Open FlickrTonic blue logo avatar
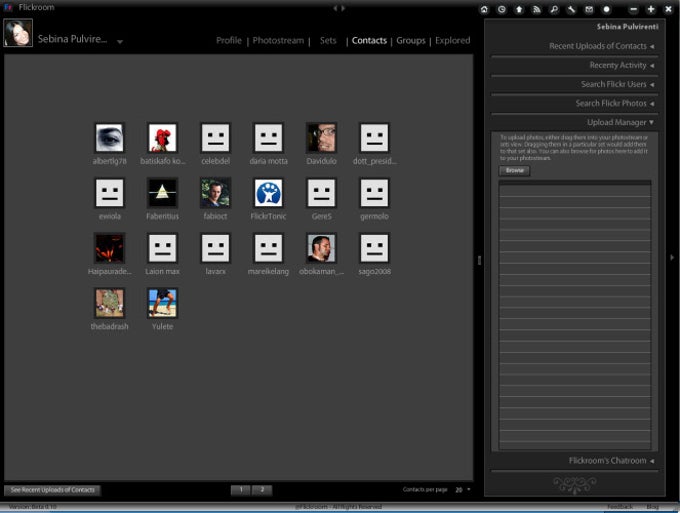Image resolution: width=680 pixels, height=513 pixels. (268, 193)
